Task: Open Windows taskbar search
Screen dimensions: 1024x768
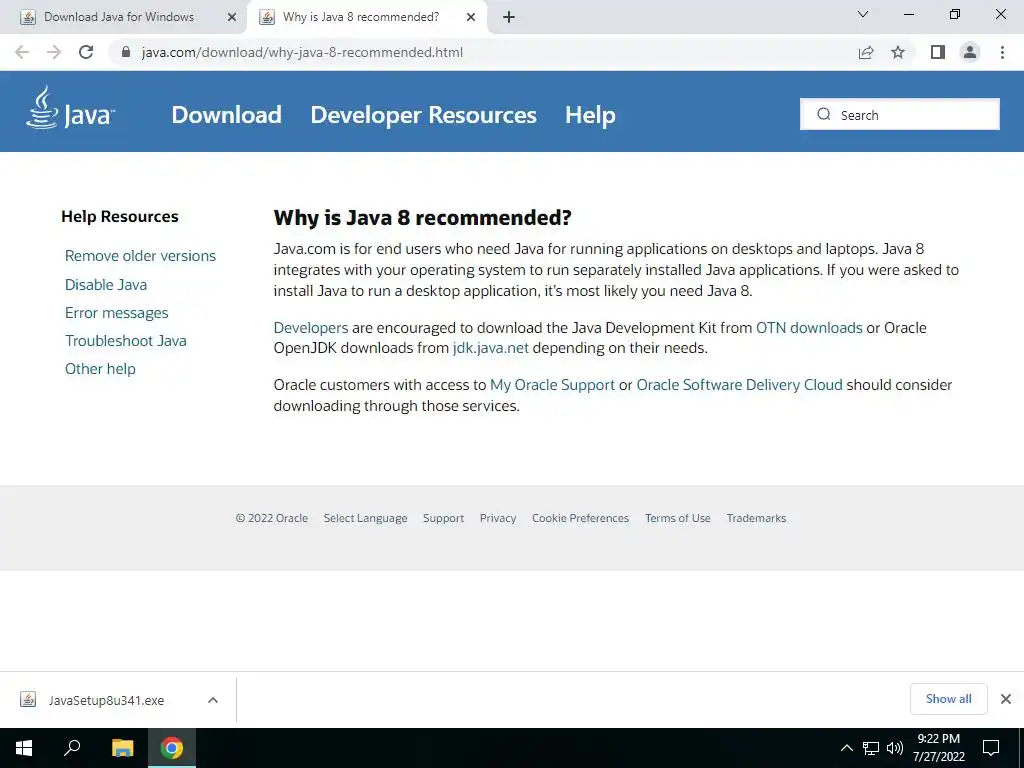Action: [x=72, y=748]
